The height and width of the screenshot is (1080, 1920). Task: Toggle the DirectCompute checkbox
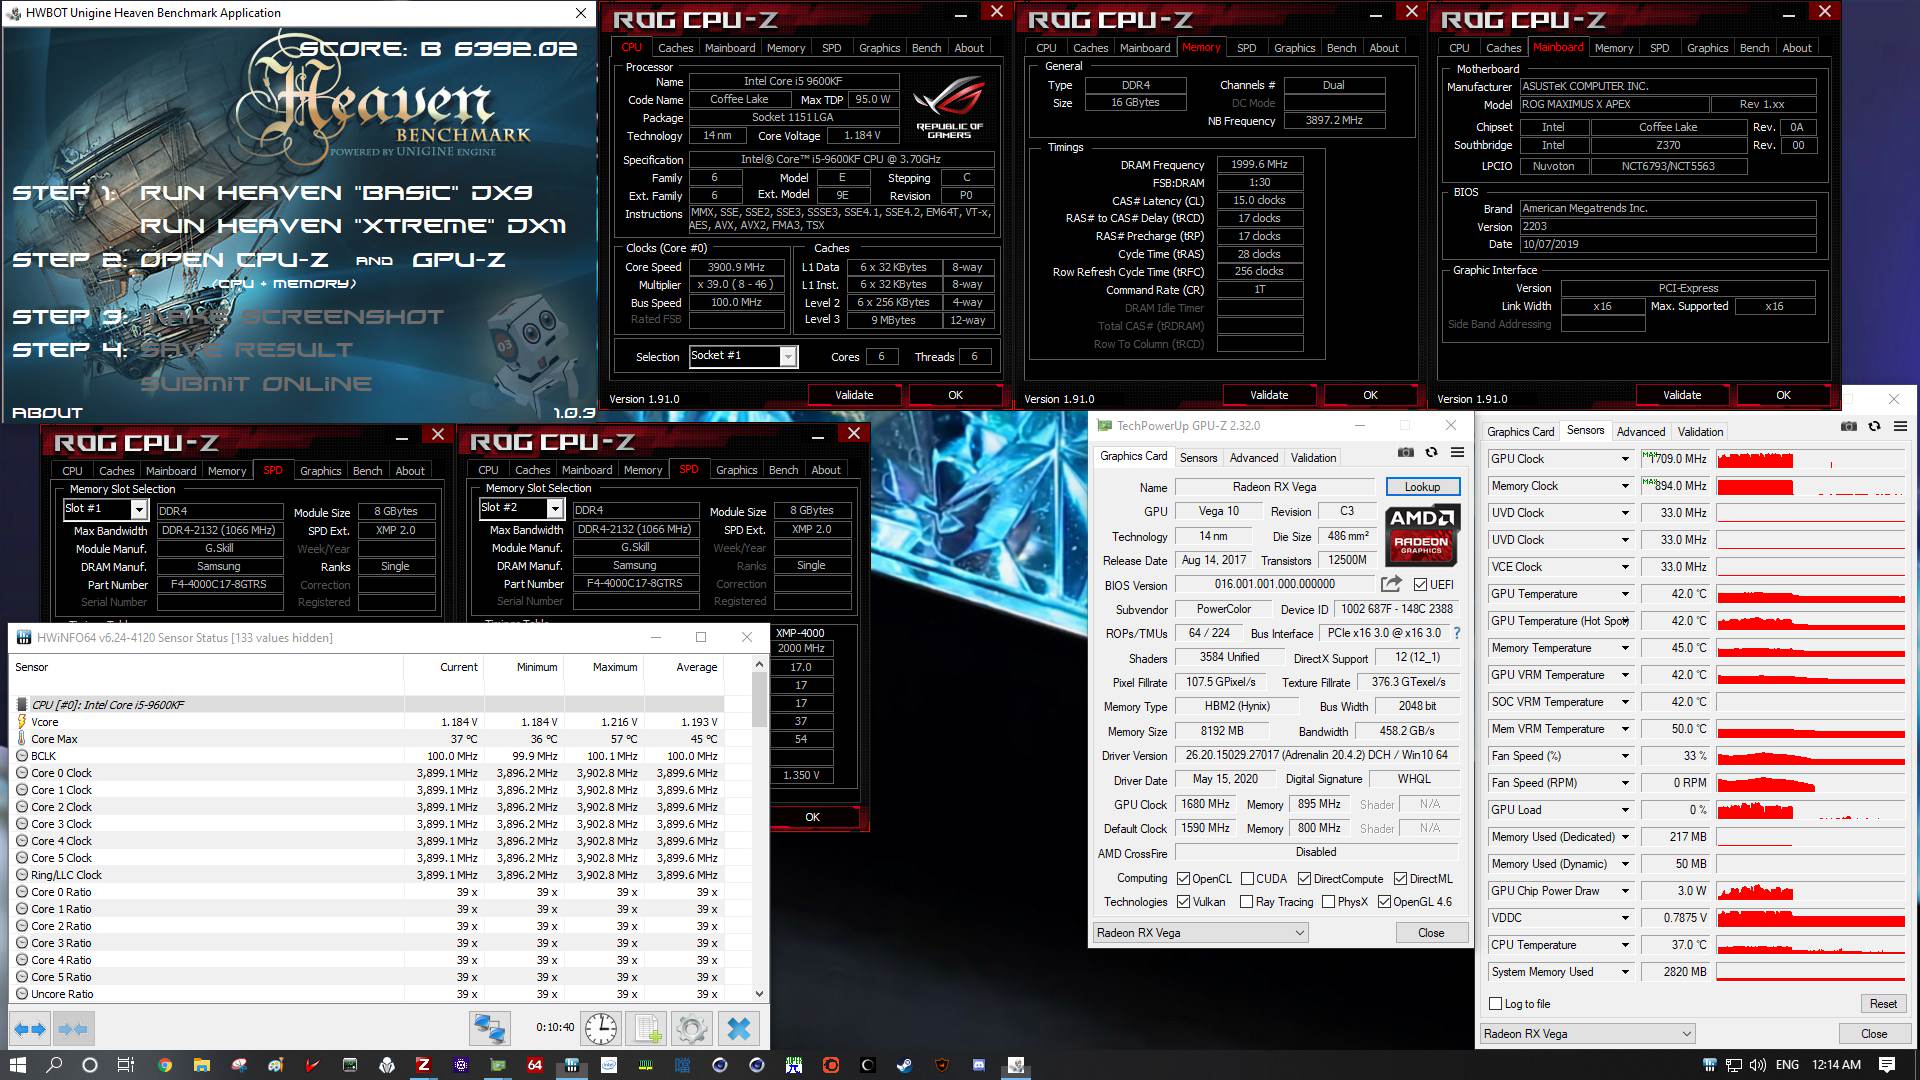1304,879
